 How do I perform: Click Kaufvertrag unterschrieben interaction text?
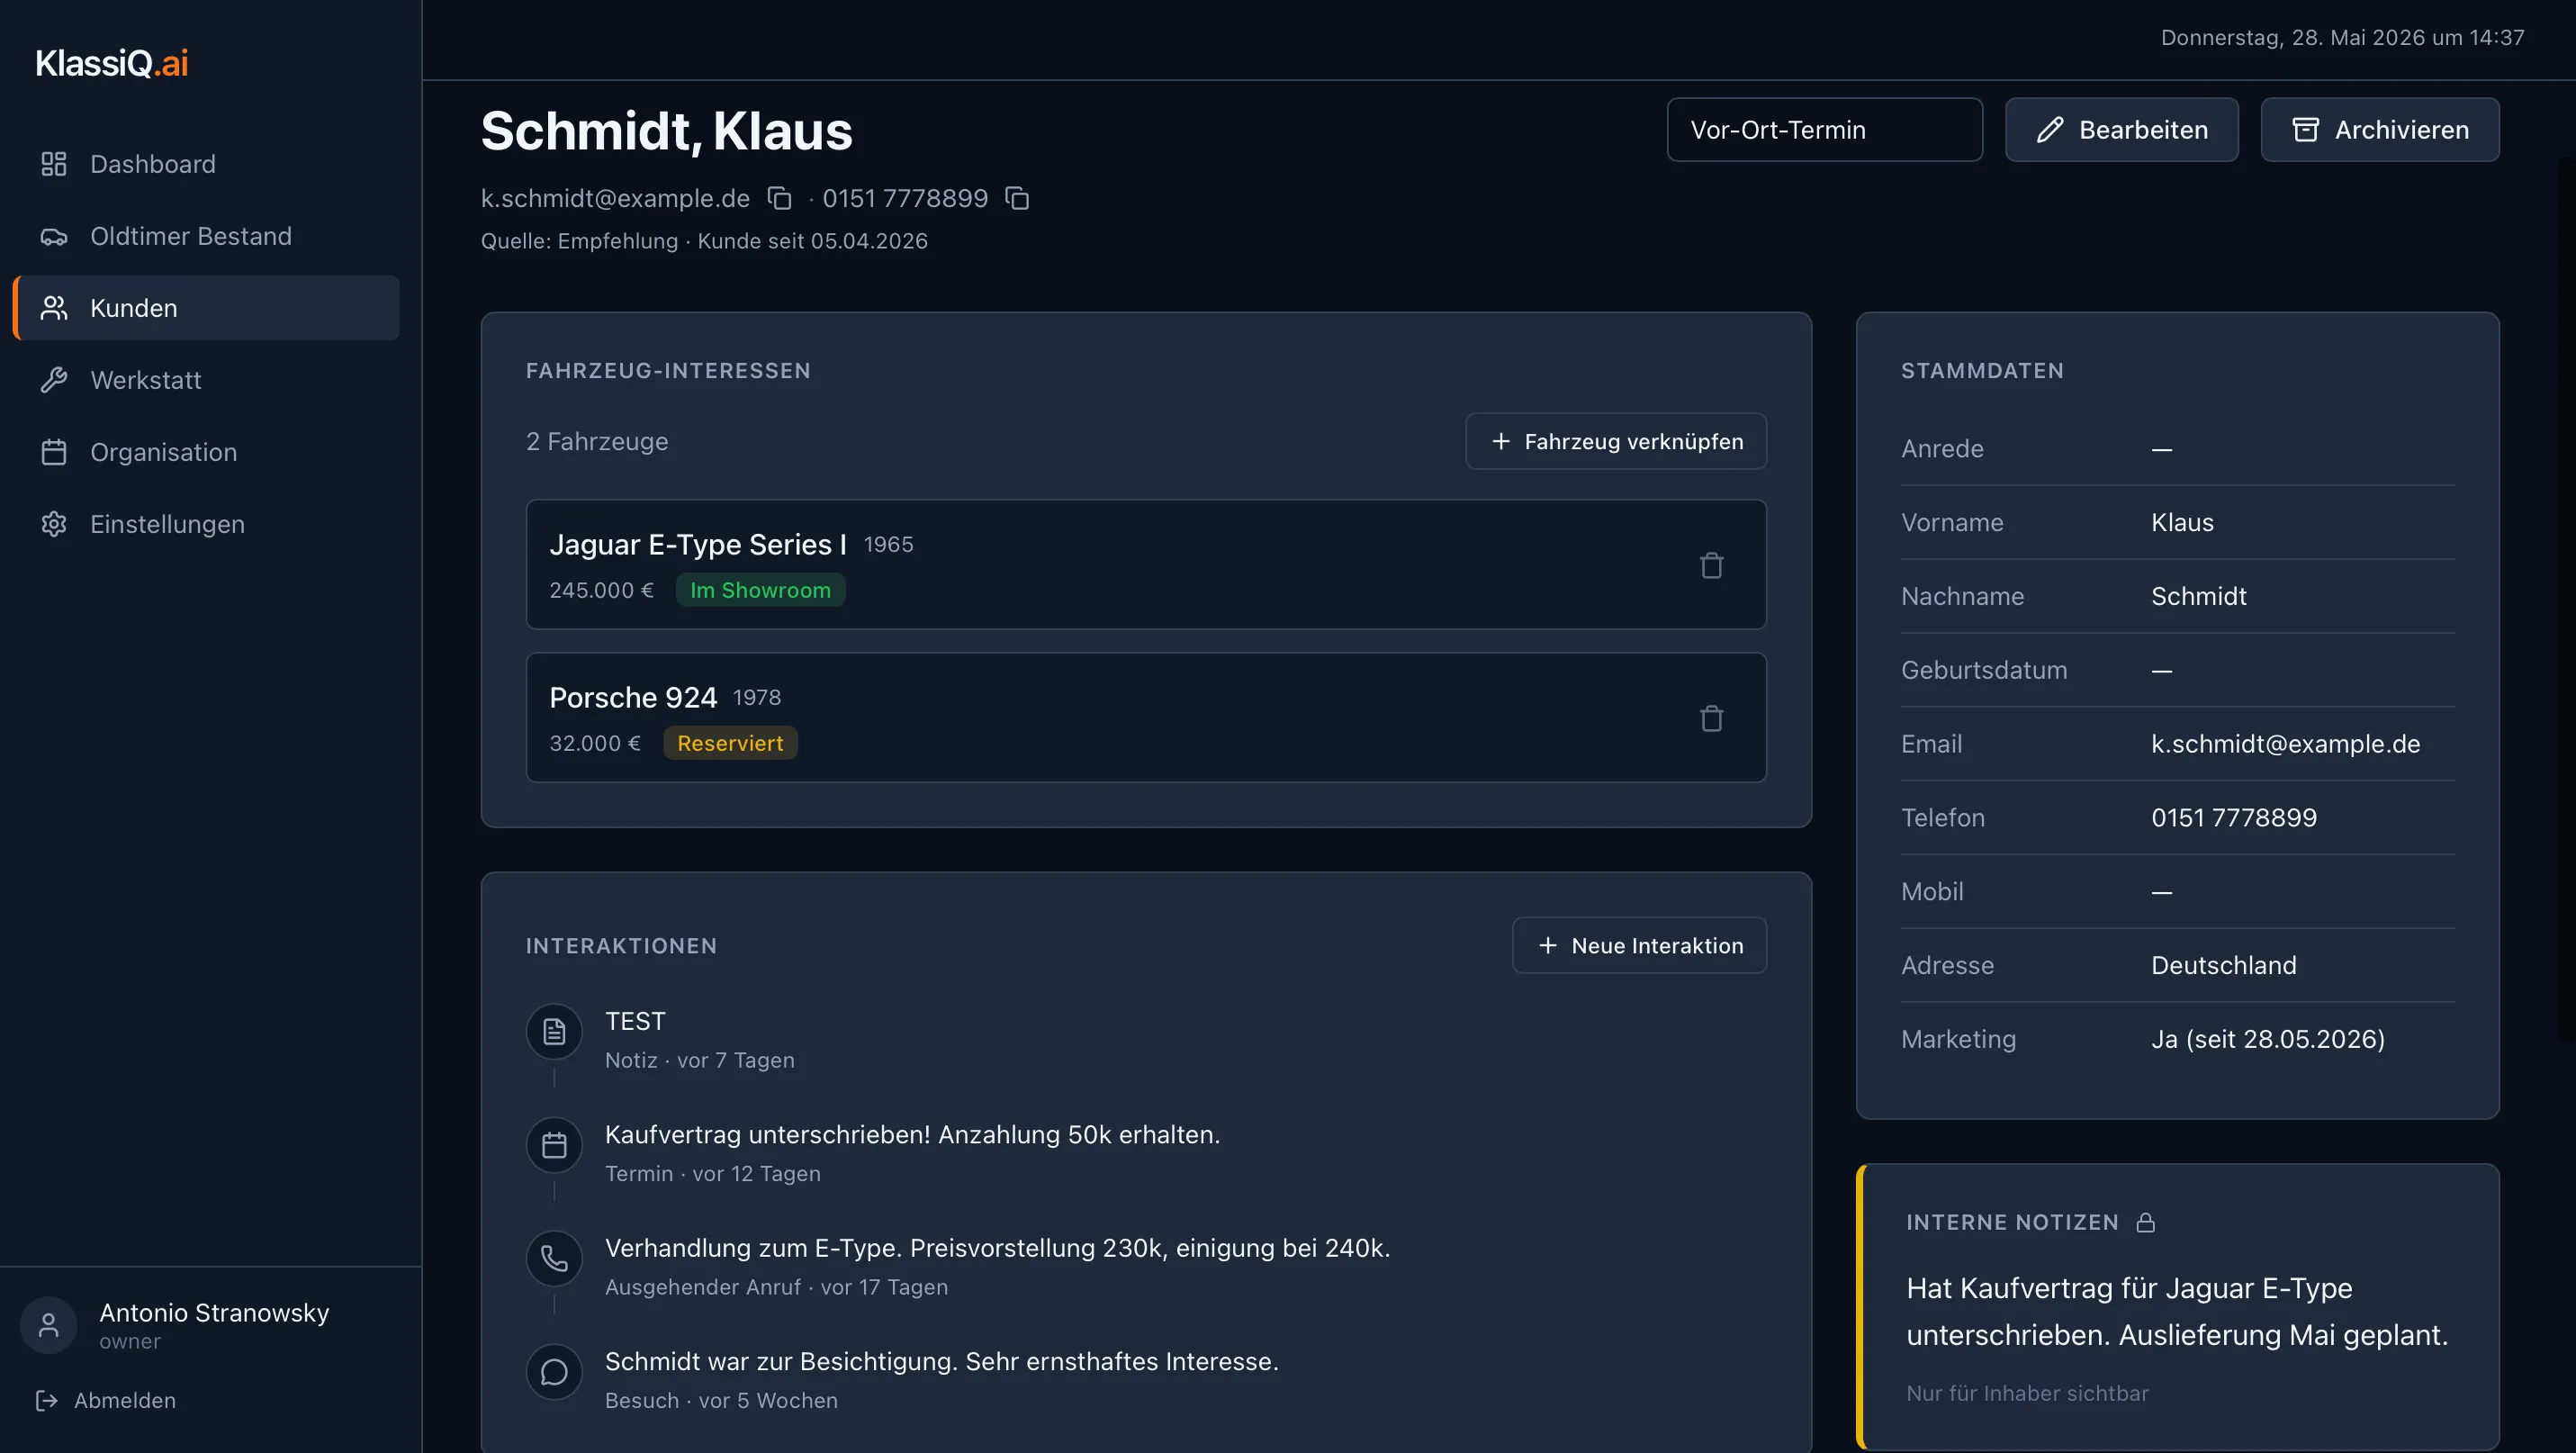click(x=912, y=1135)
